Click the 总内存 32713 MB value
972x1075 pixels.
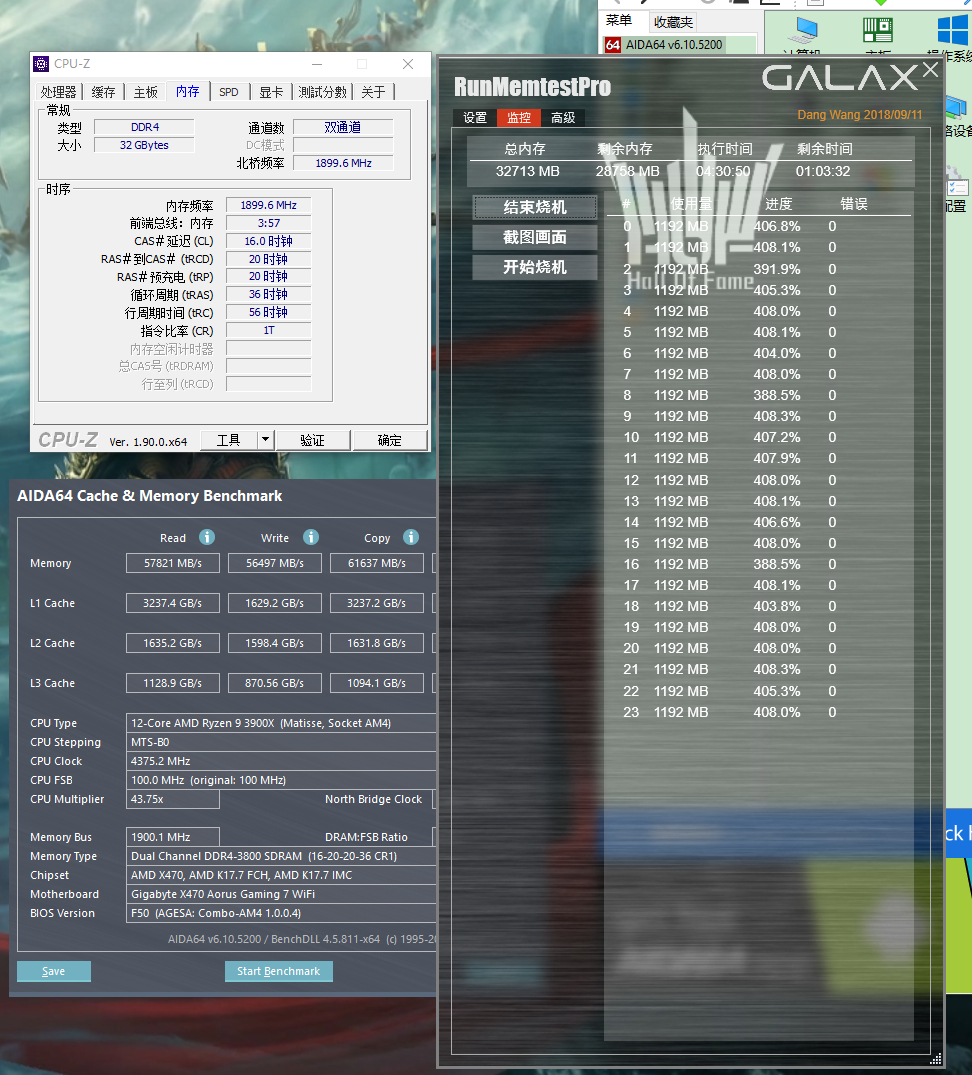click(x=528, y=171)
